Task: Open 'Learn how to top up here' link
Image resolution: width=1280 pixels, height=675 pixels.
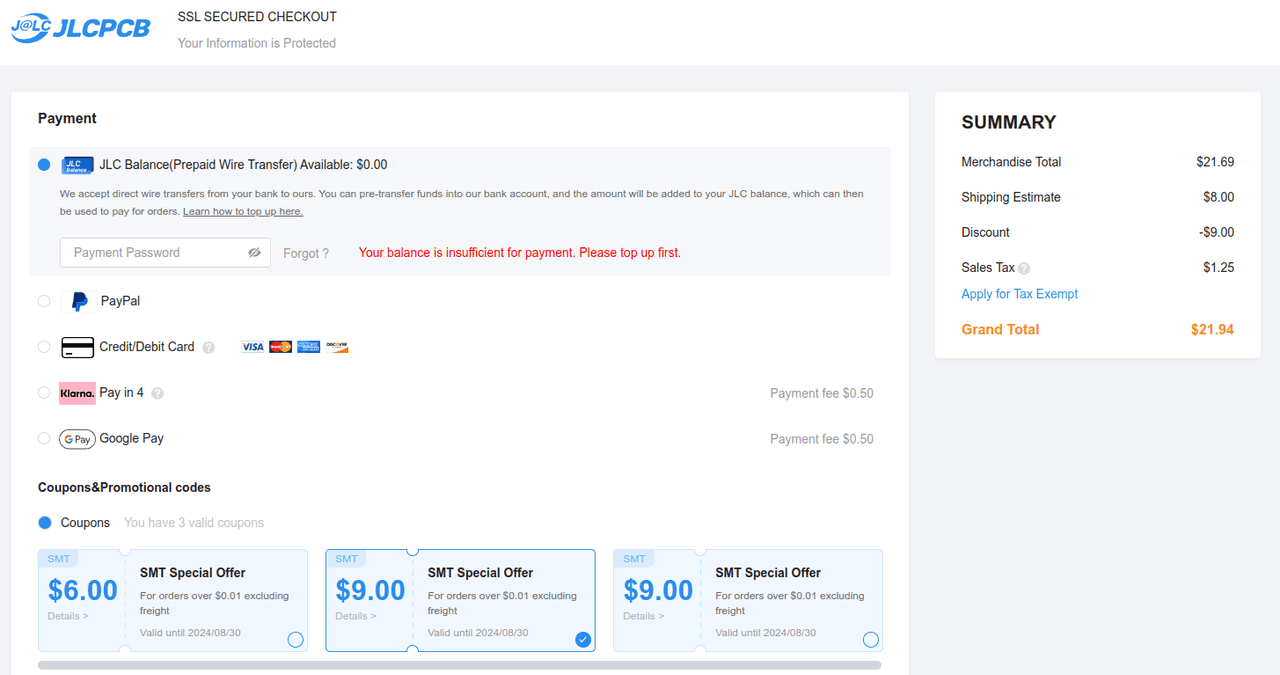Action: pyautogui.click(x=243, y=212)
